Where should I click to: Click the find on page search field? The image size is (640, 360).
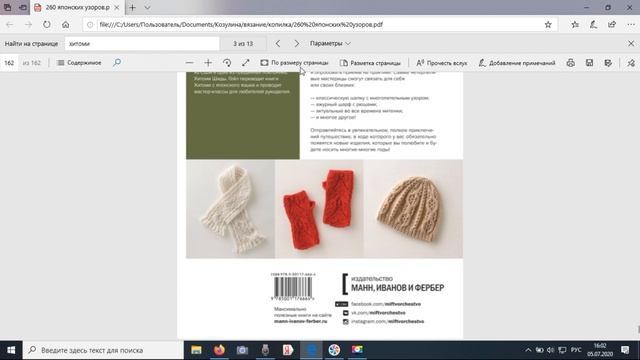coord(142,43)
